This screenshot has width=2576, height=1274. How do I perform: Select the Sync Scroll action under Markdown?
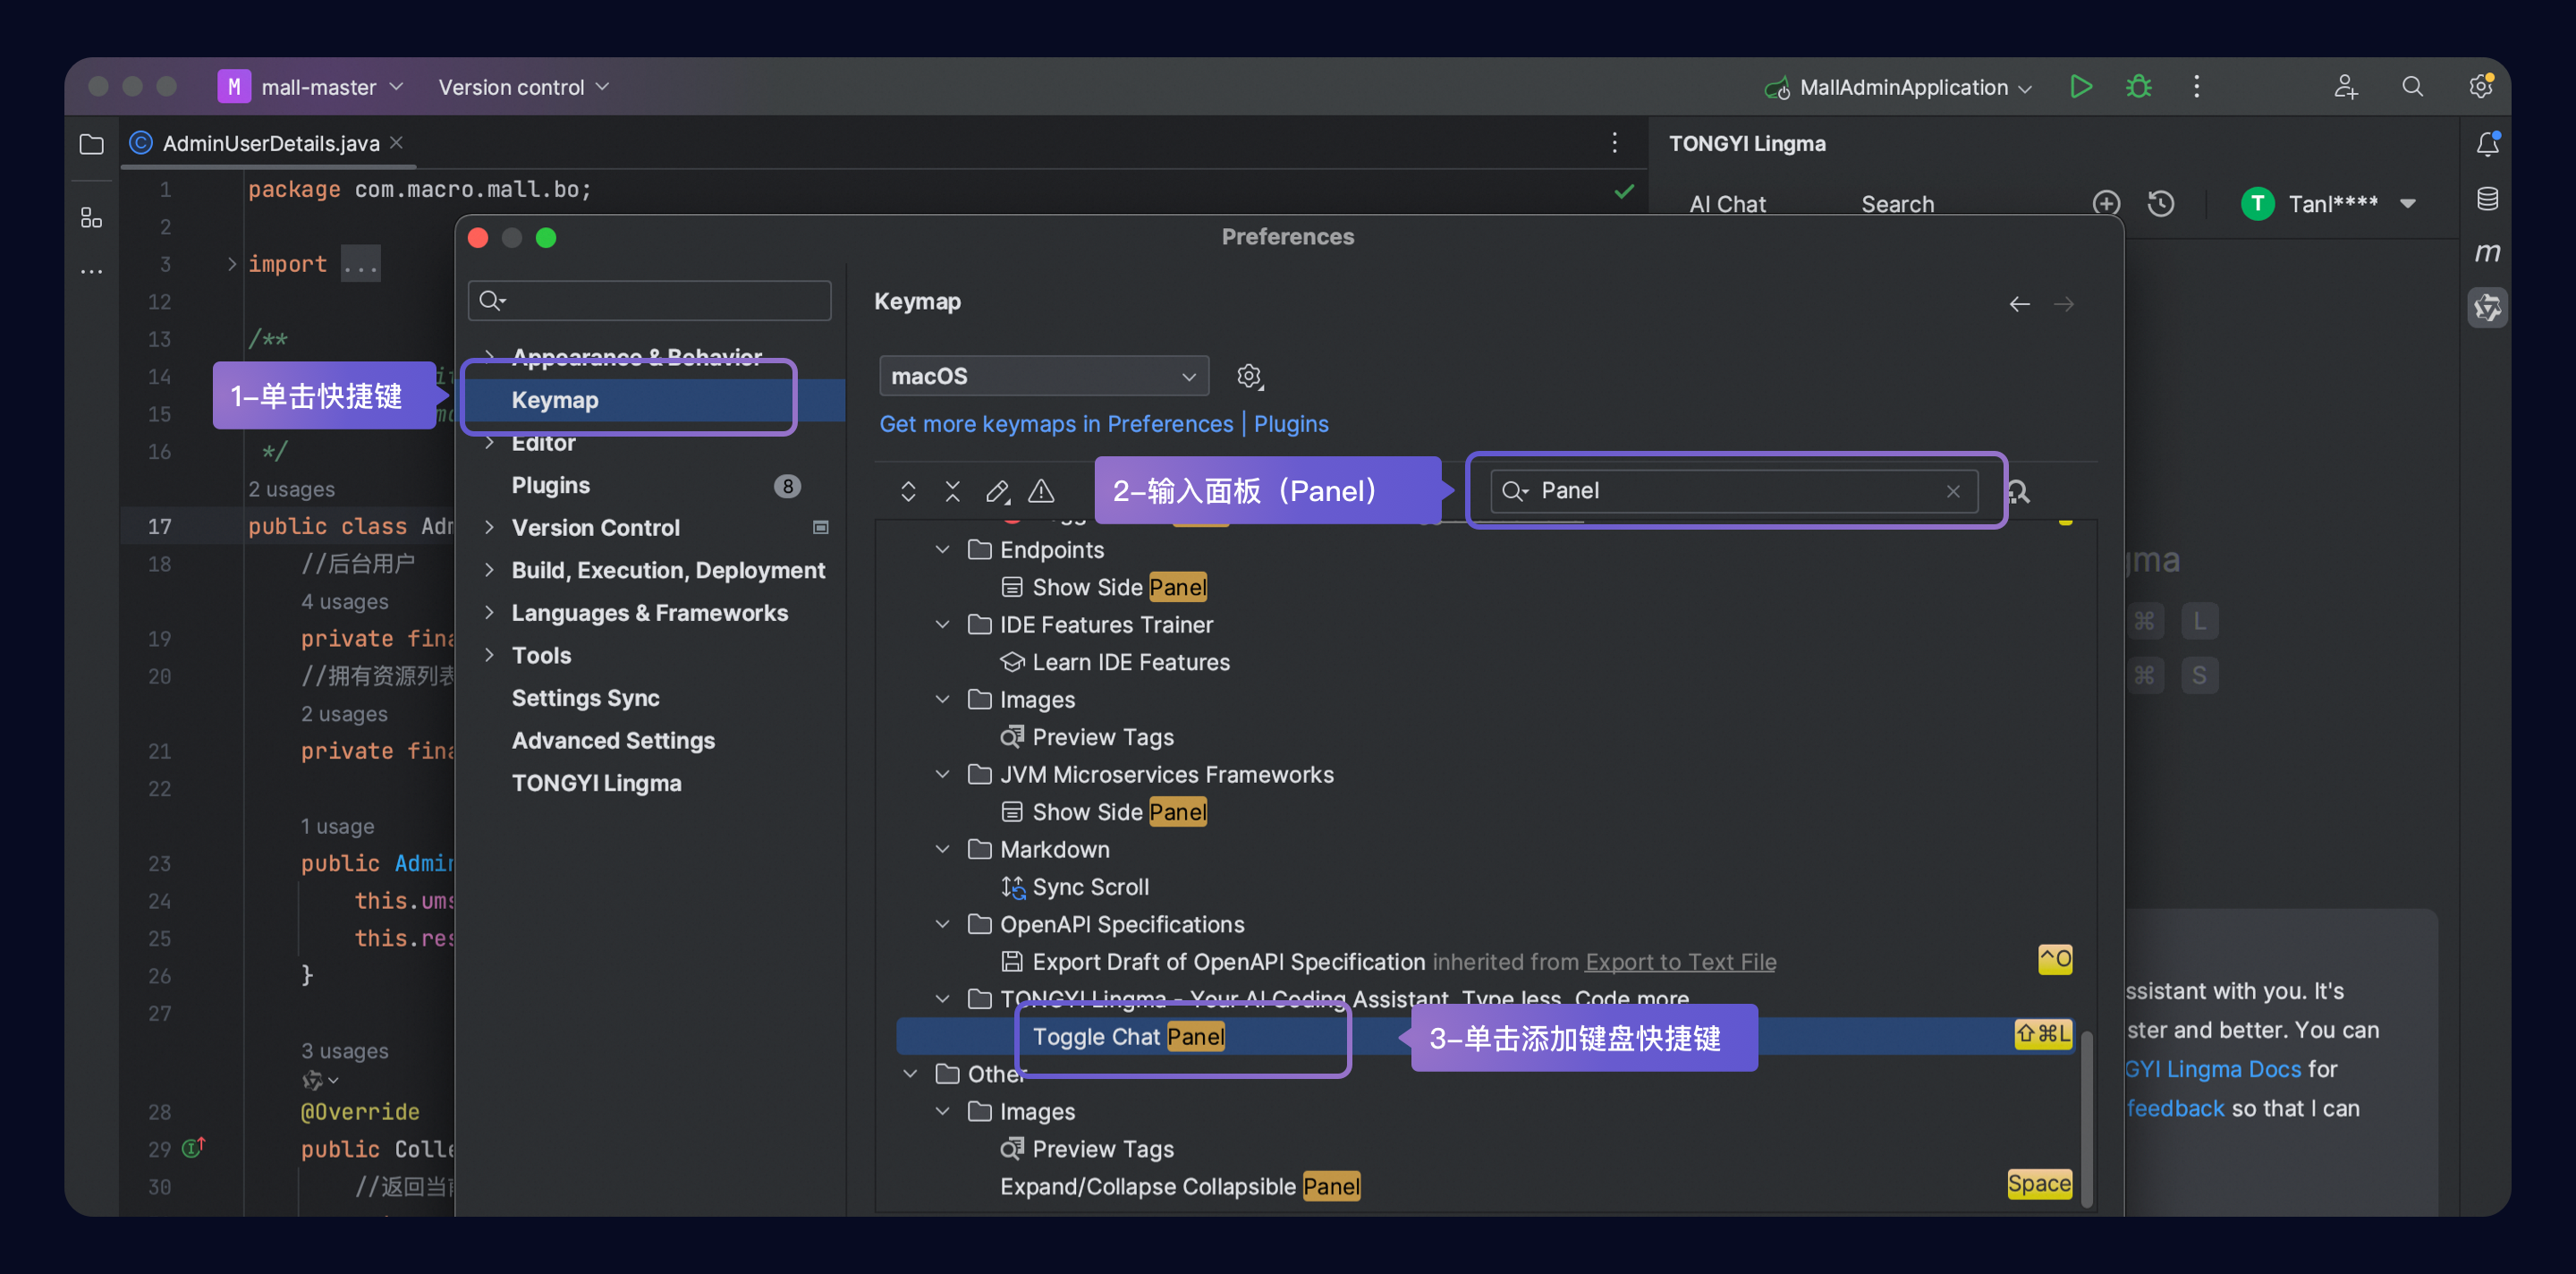[1090, 888]
